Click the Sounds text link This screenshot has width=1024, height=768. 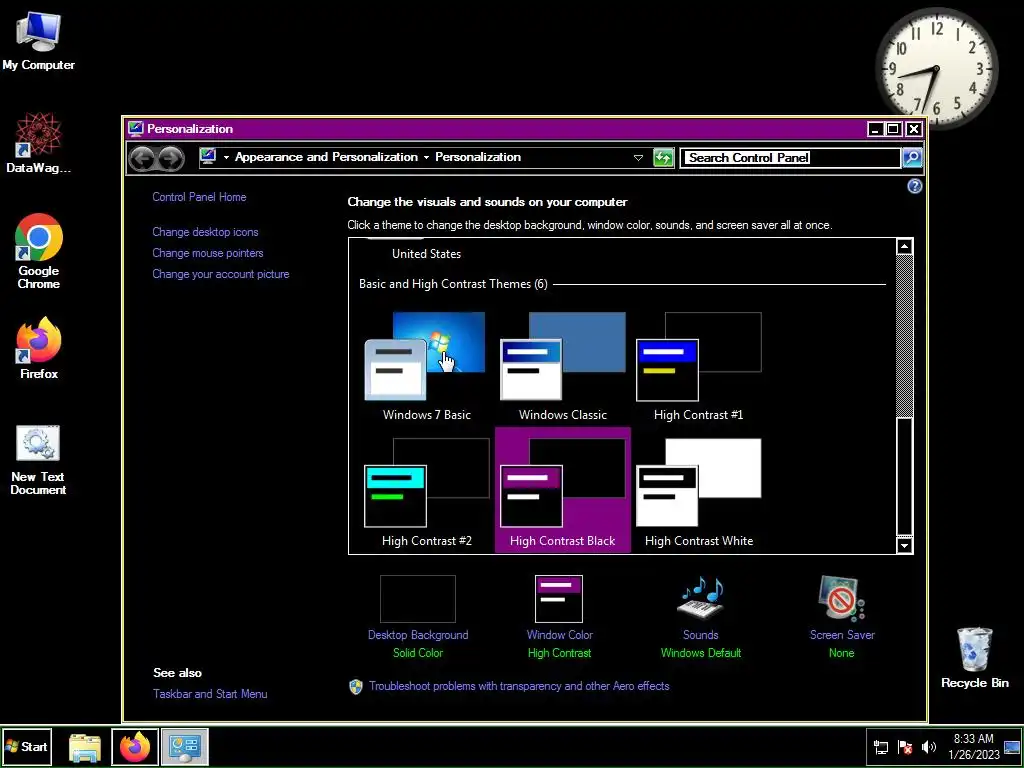coord(701,635)
